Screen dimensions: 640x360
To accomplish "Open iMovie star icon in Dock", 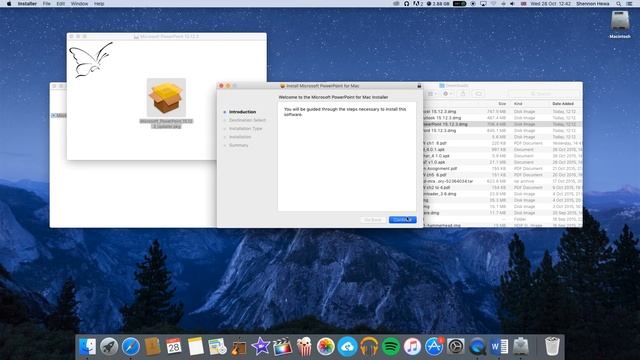I will [260, 347].
